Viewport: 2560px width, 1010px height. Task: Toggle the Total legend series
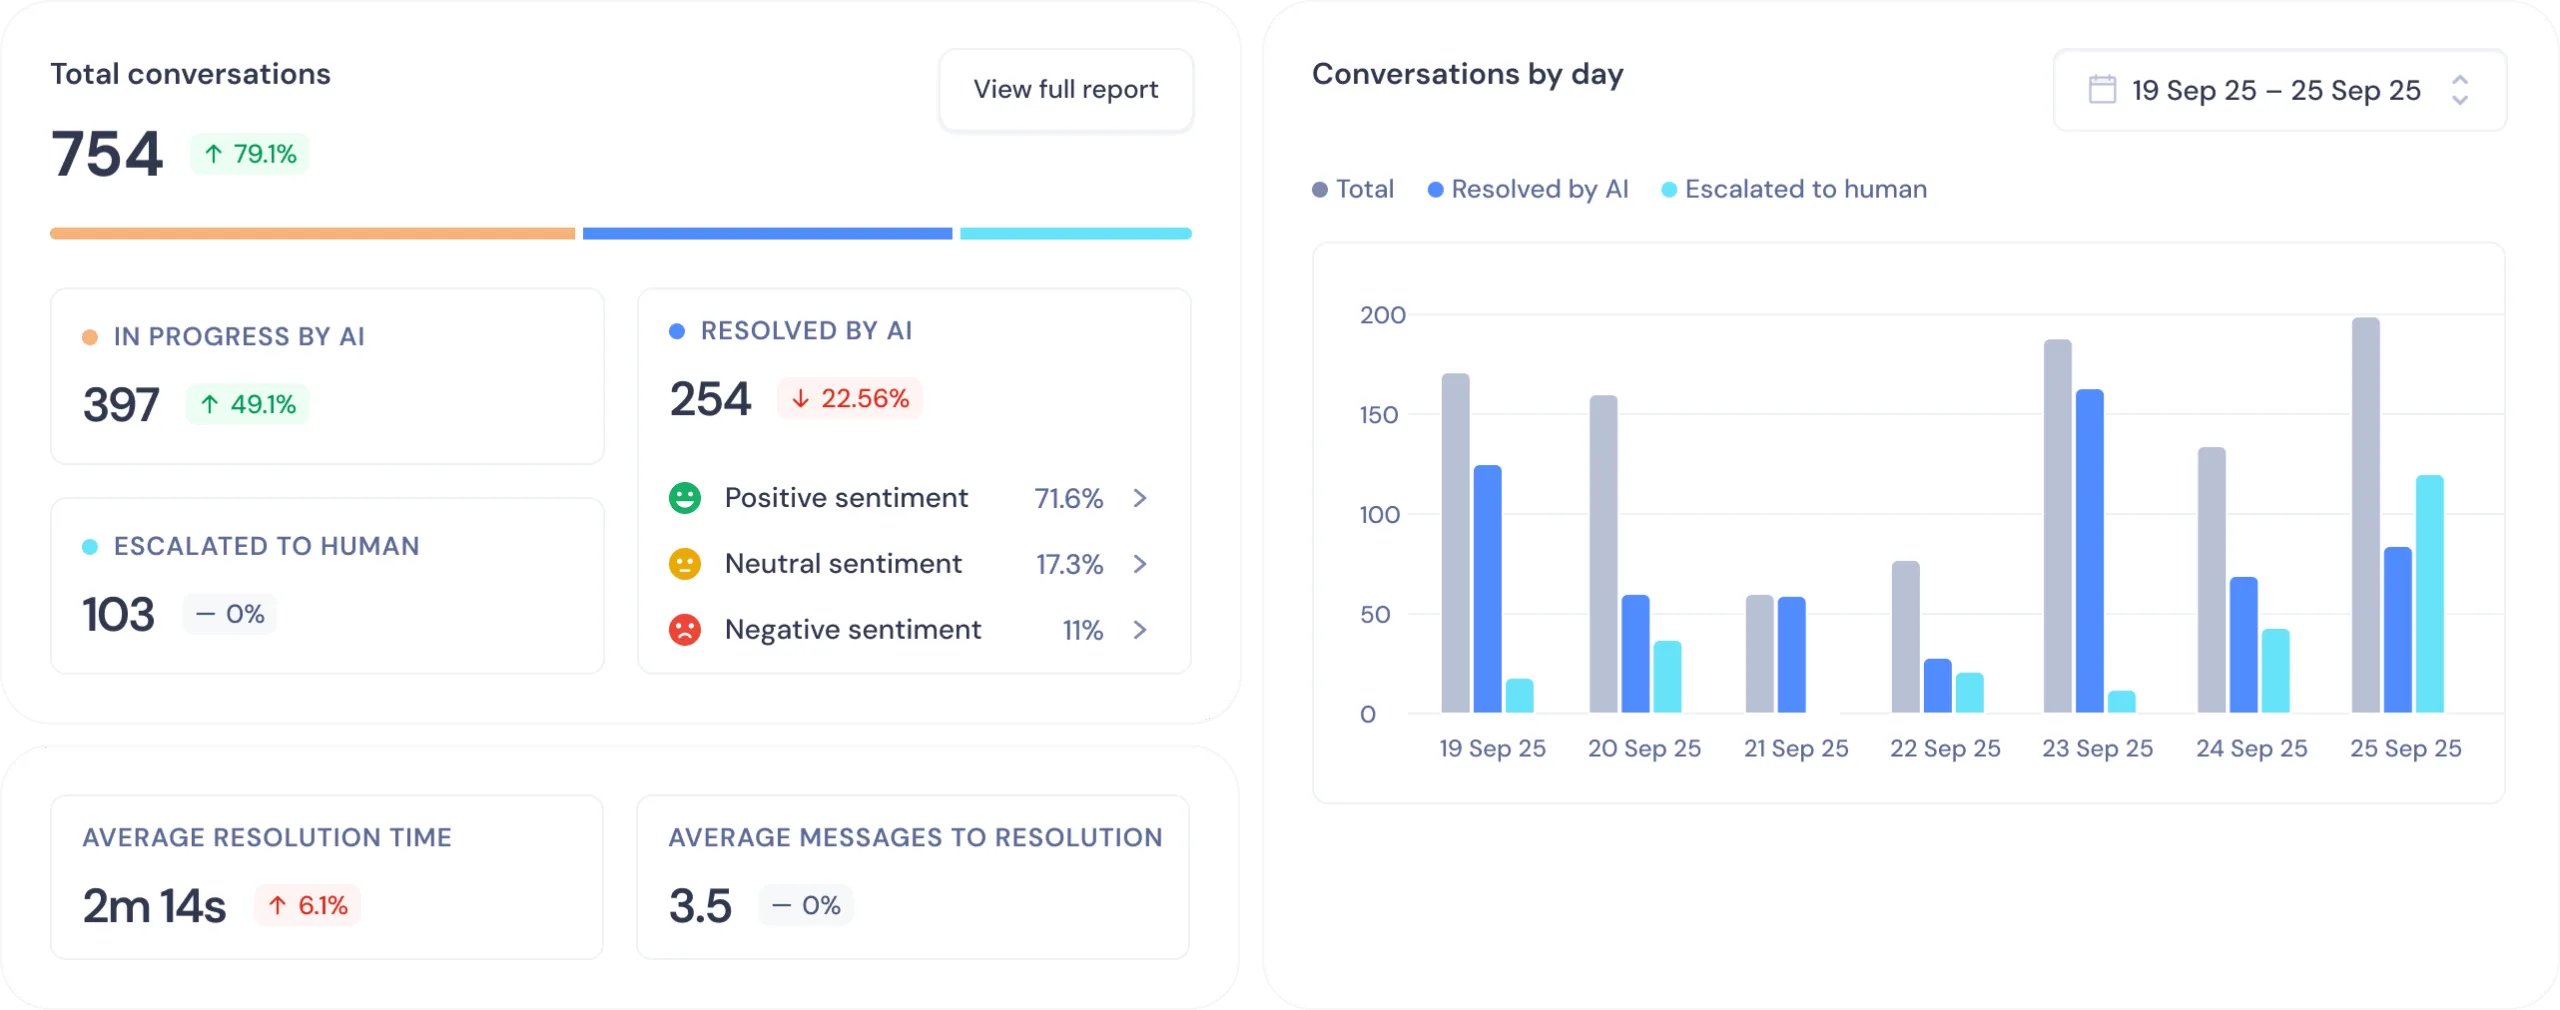pyautogui.click(x=1353, y=189)
